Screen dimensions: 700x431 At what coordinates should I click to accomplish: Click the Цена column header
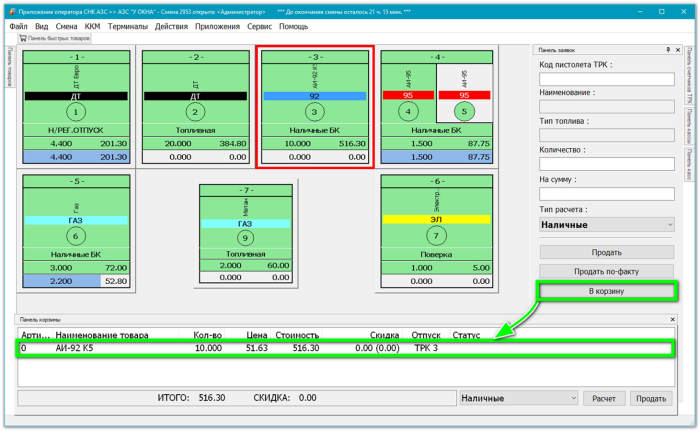tap(257, 335)
